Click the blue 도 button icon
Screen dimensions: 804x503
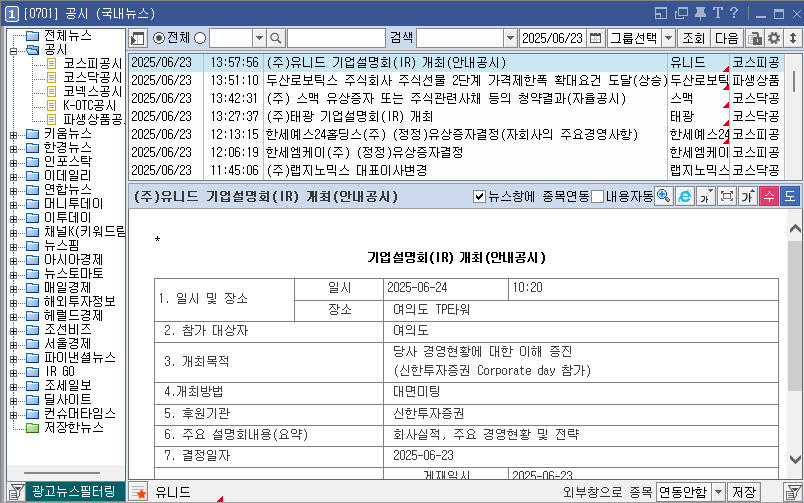[790, 196]
